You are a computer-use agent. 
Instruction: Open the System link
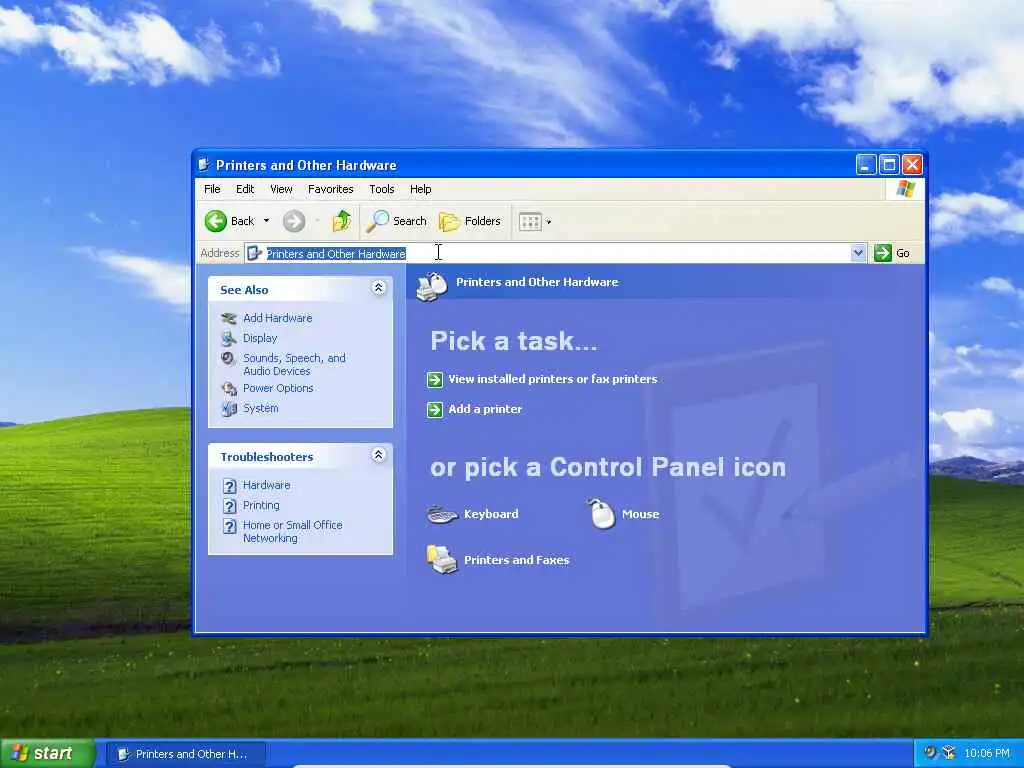tap(261, 408)
